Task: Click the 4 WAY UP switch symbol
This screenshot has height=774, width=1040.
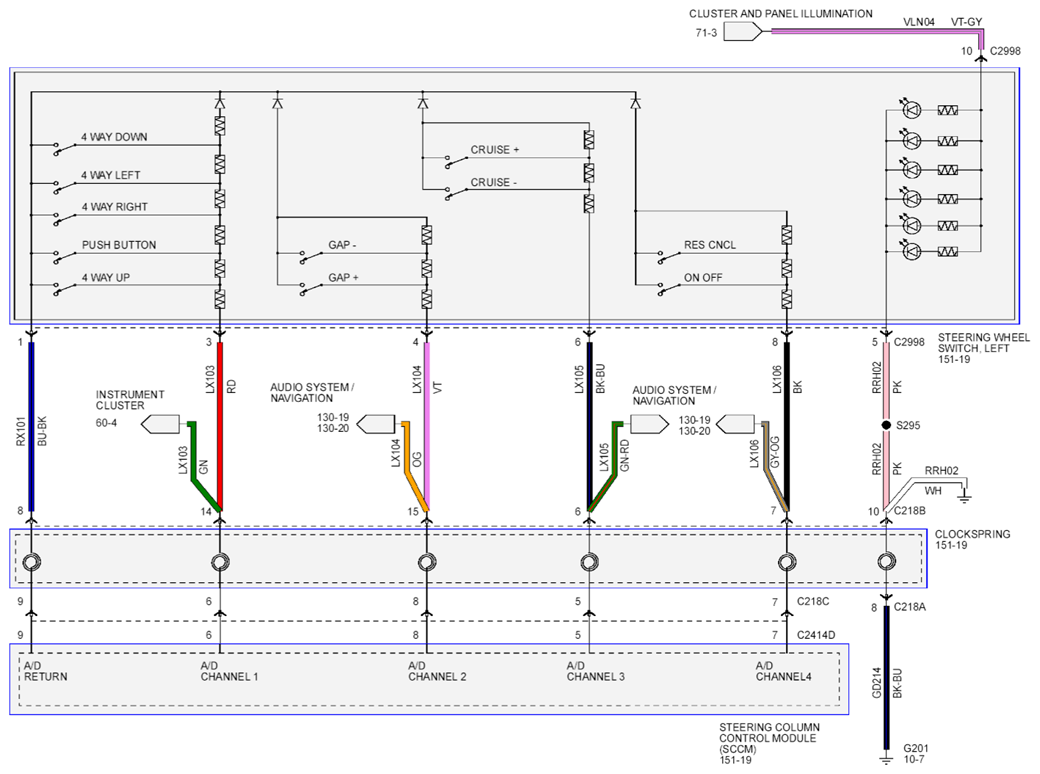Action: 64,289
